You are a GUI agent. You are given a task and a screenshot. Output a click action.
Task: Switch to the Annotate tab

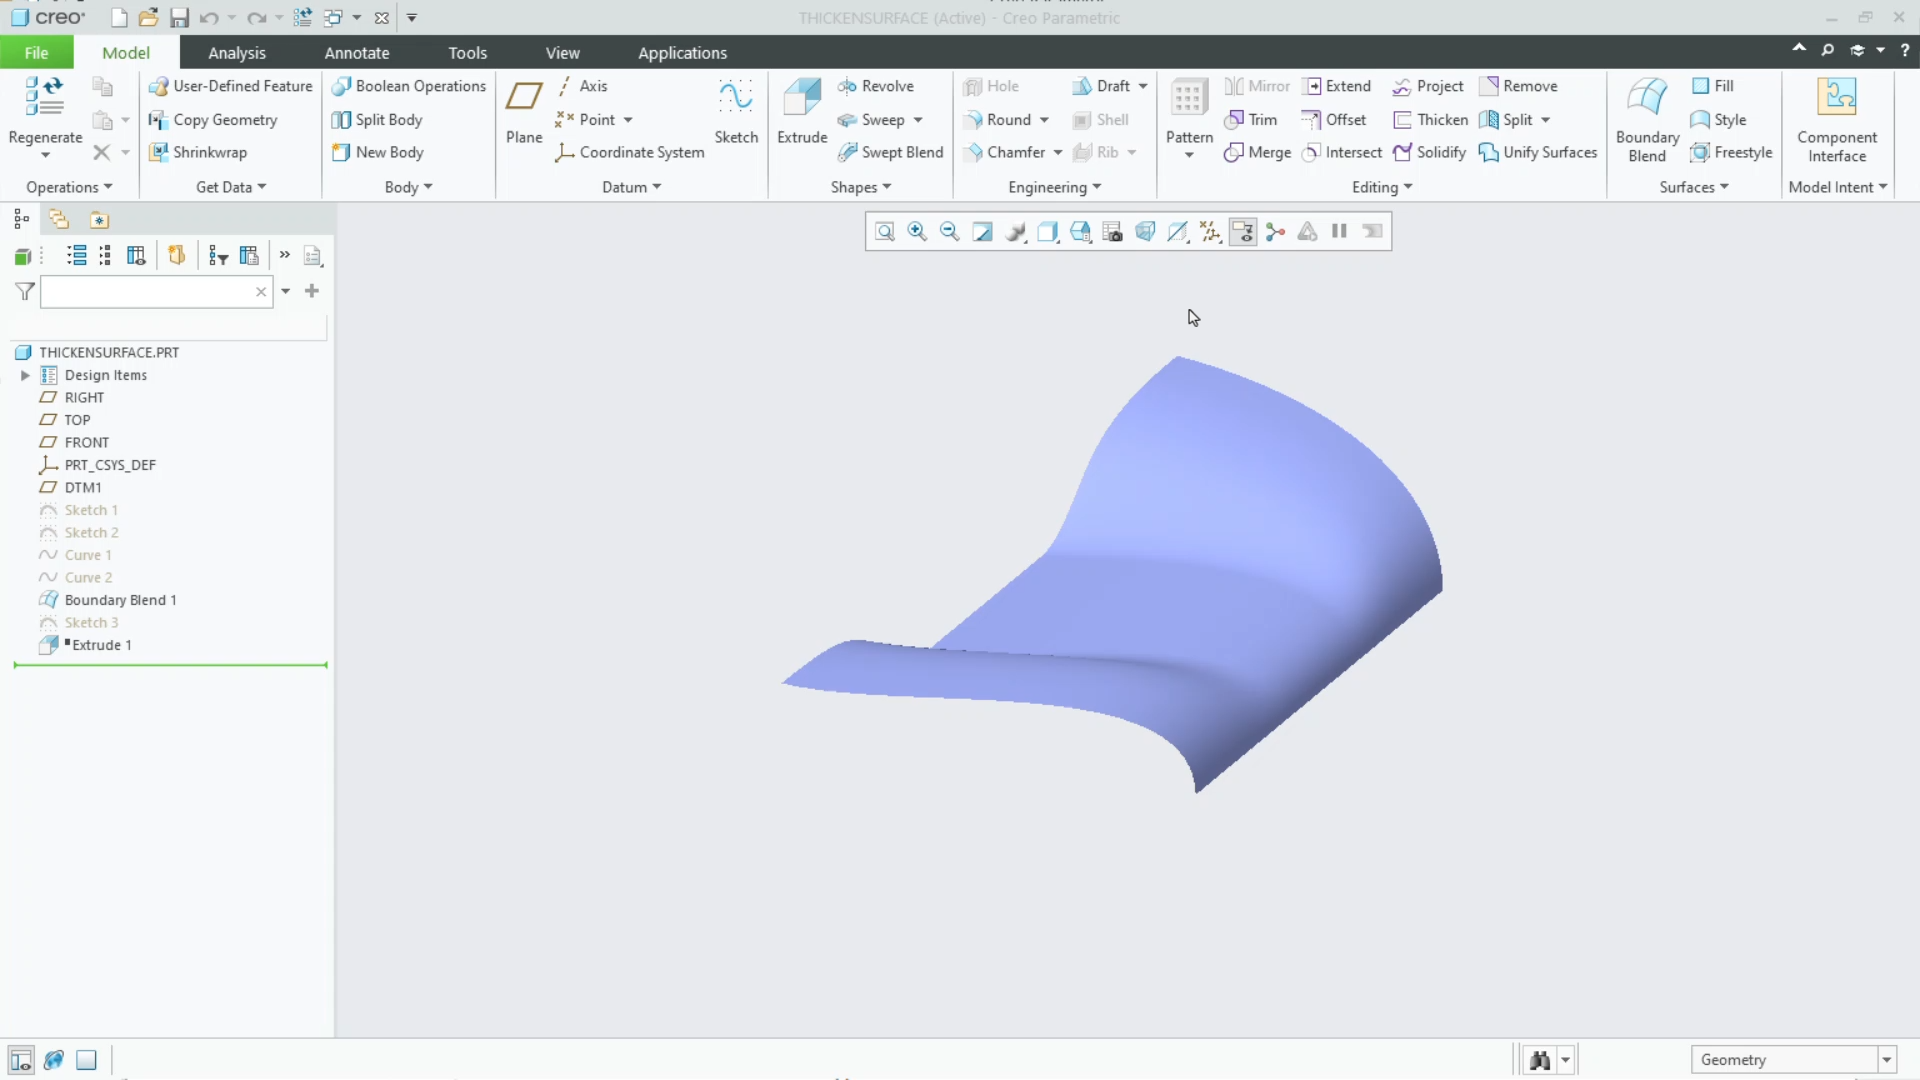(357, 53)
